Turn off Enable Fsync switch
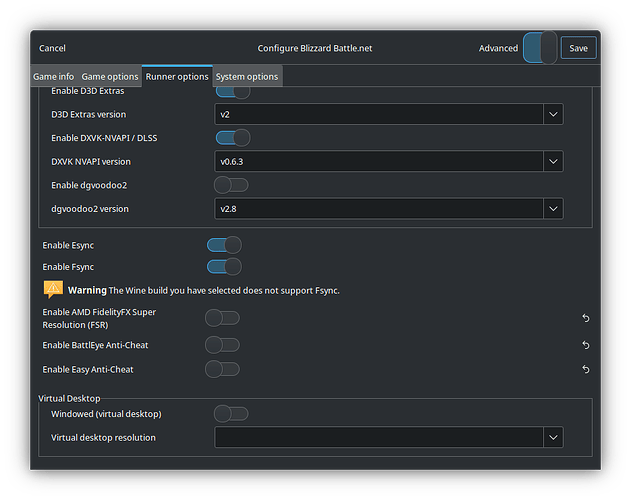630x500 pixels. [224, 266]
